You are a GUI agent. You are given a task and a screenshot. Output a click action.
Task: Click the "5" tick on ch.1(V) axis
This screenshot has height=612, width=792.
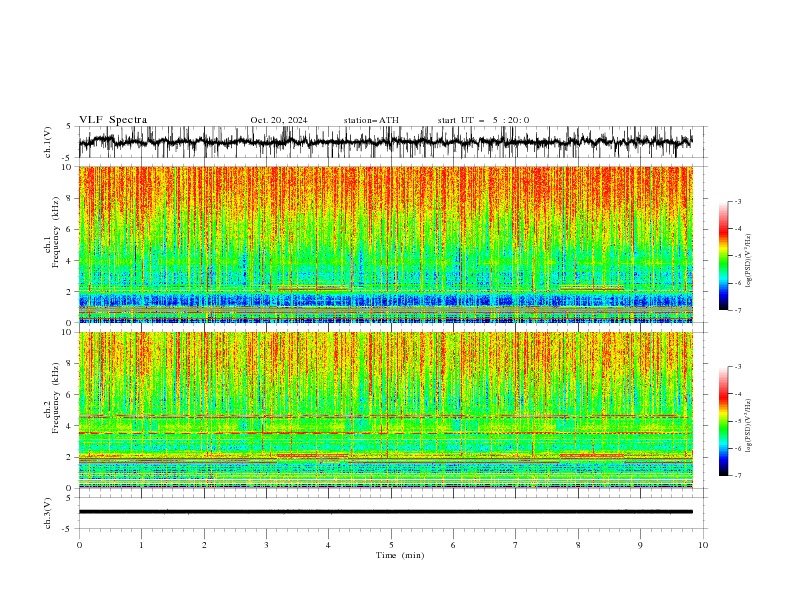click(69, 127)
